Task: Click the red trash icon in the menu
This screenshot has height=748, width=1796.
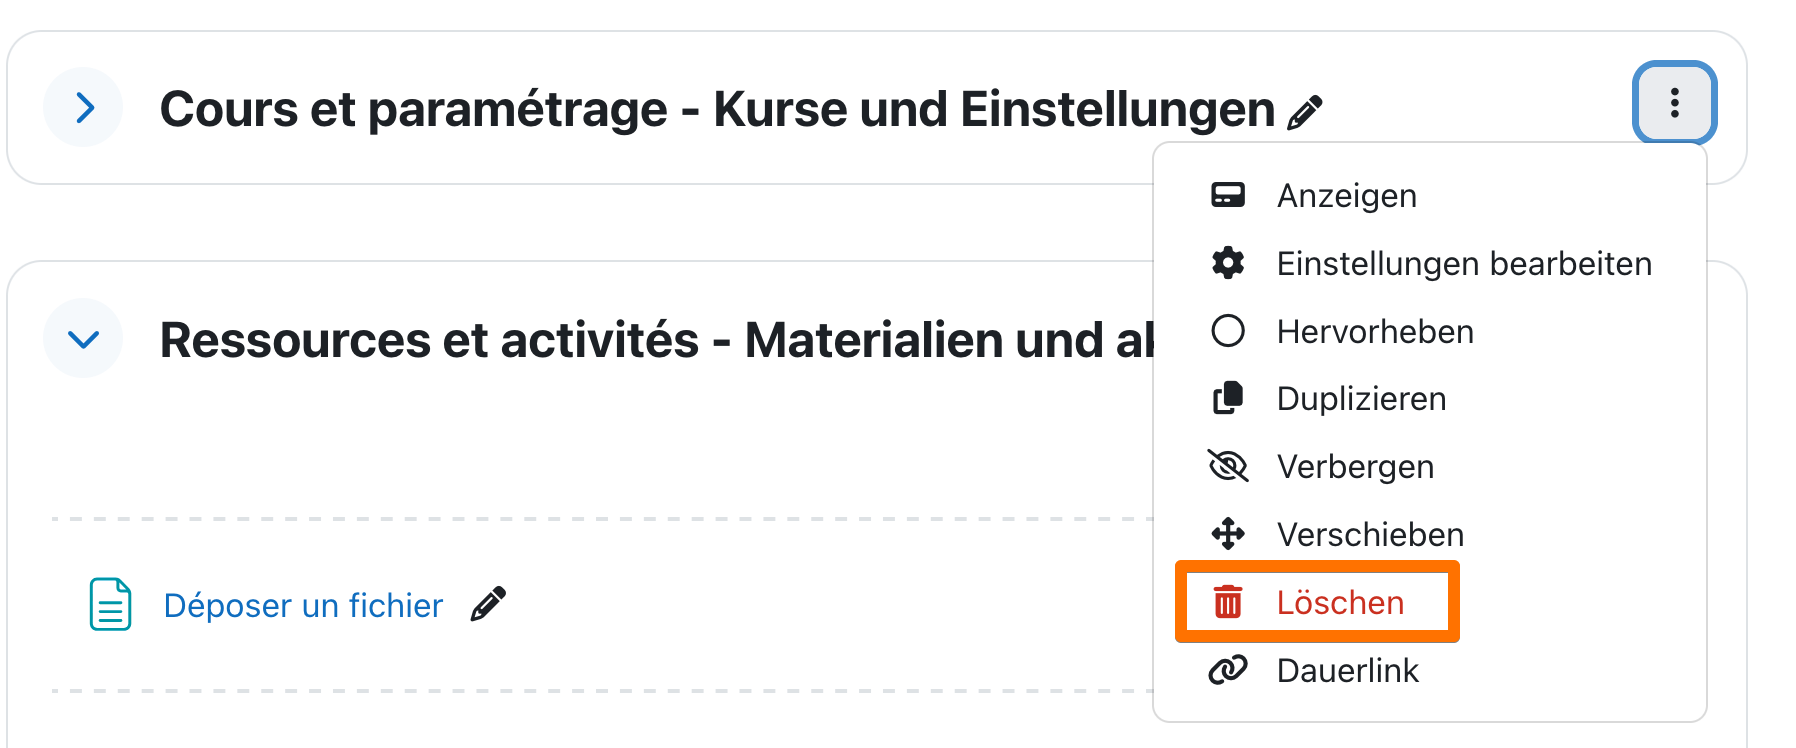Action: 1228,602
